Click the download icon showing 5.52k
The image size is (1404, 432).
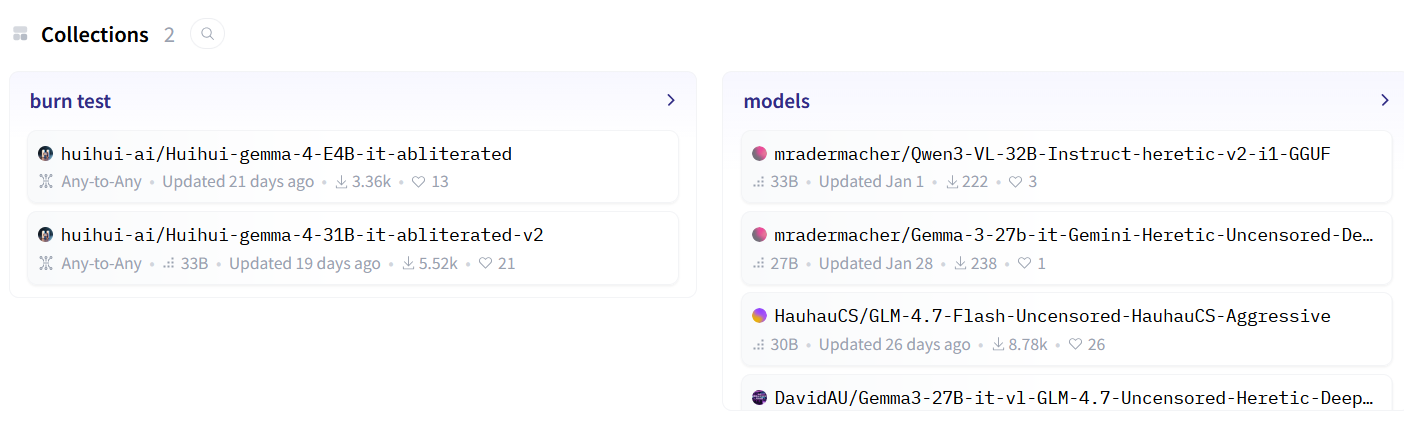pyautogui.click(x=408, y=264)
